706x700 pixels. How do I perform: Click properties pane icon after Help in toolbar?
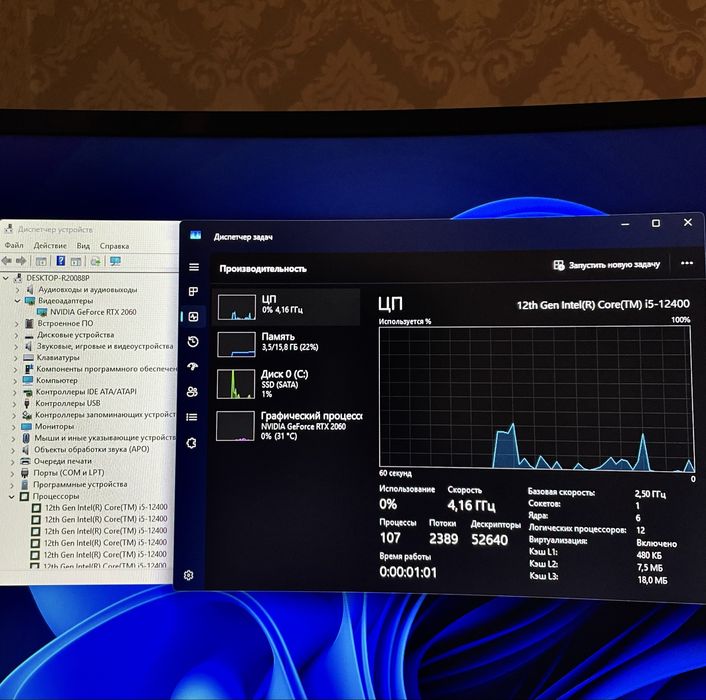76,262
